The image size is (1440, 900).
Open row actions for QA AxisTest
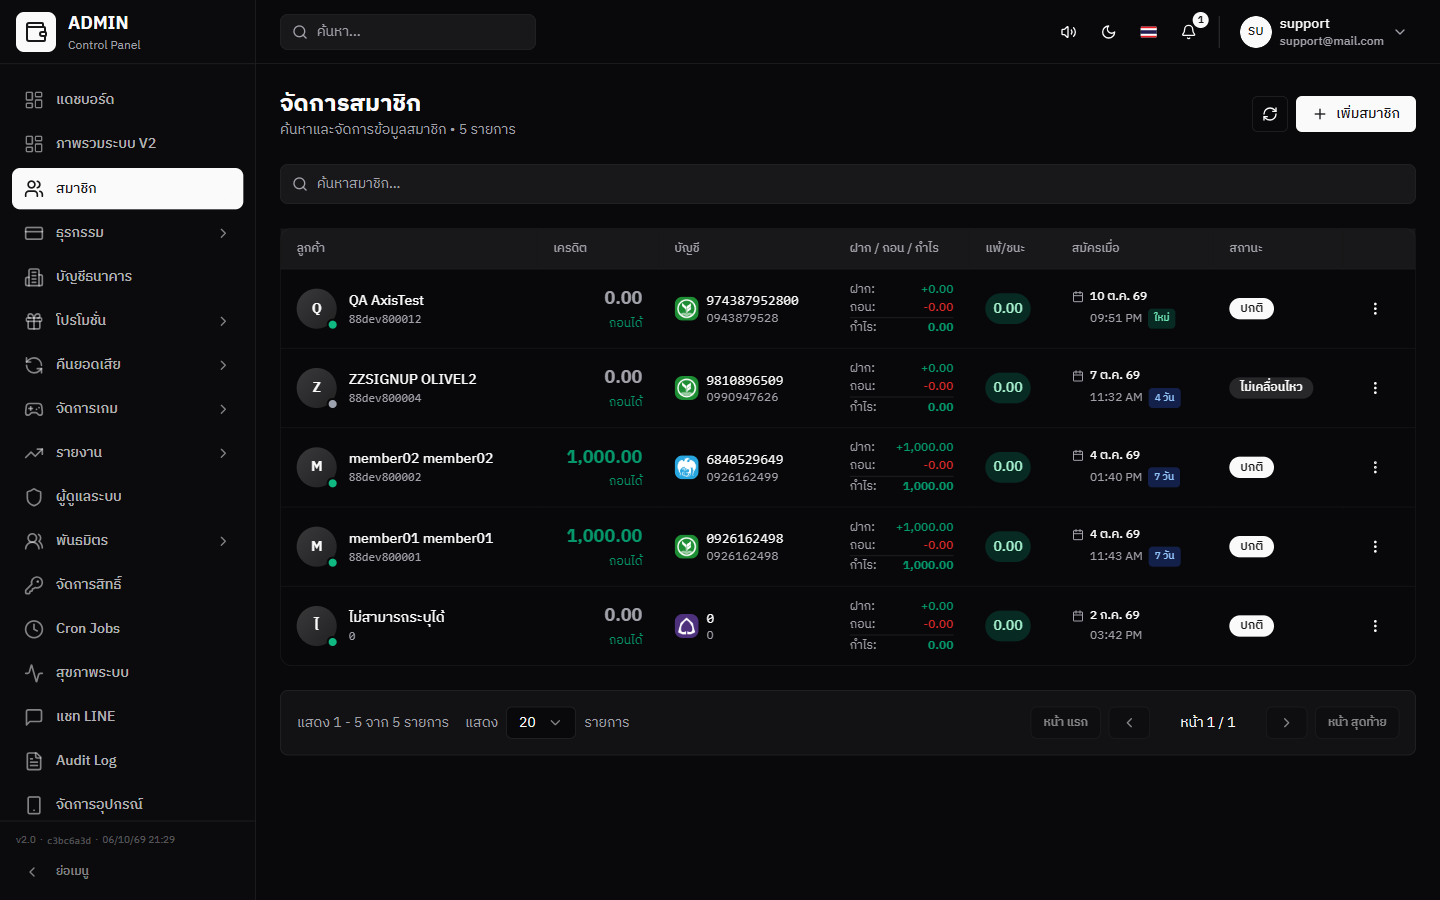(x=1375, y=309)
